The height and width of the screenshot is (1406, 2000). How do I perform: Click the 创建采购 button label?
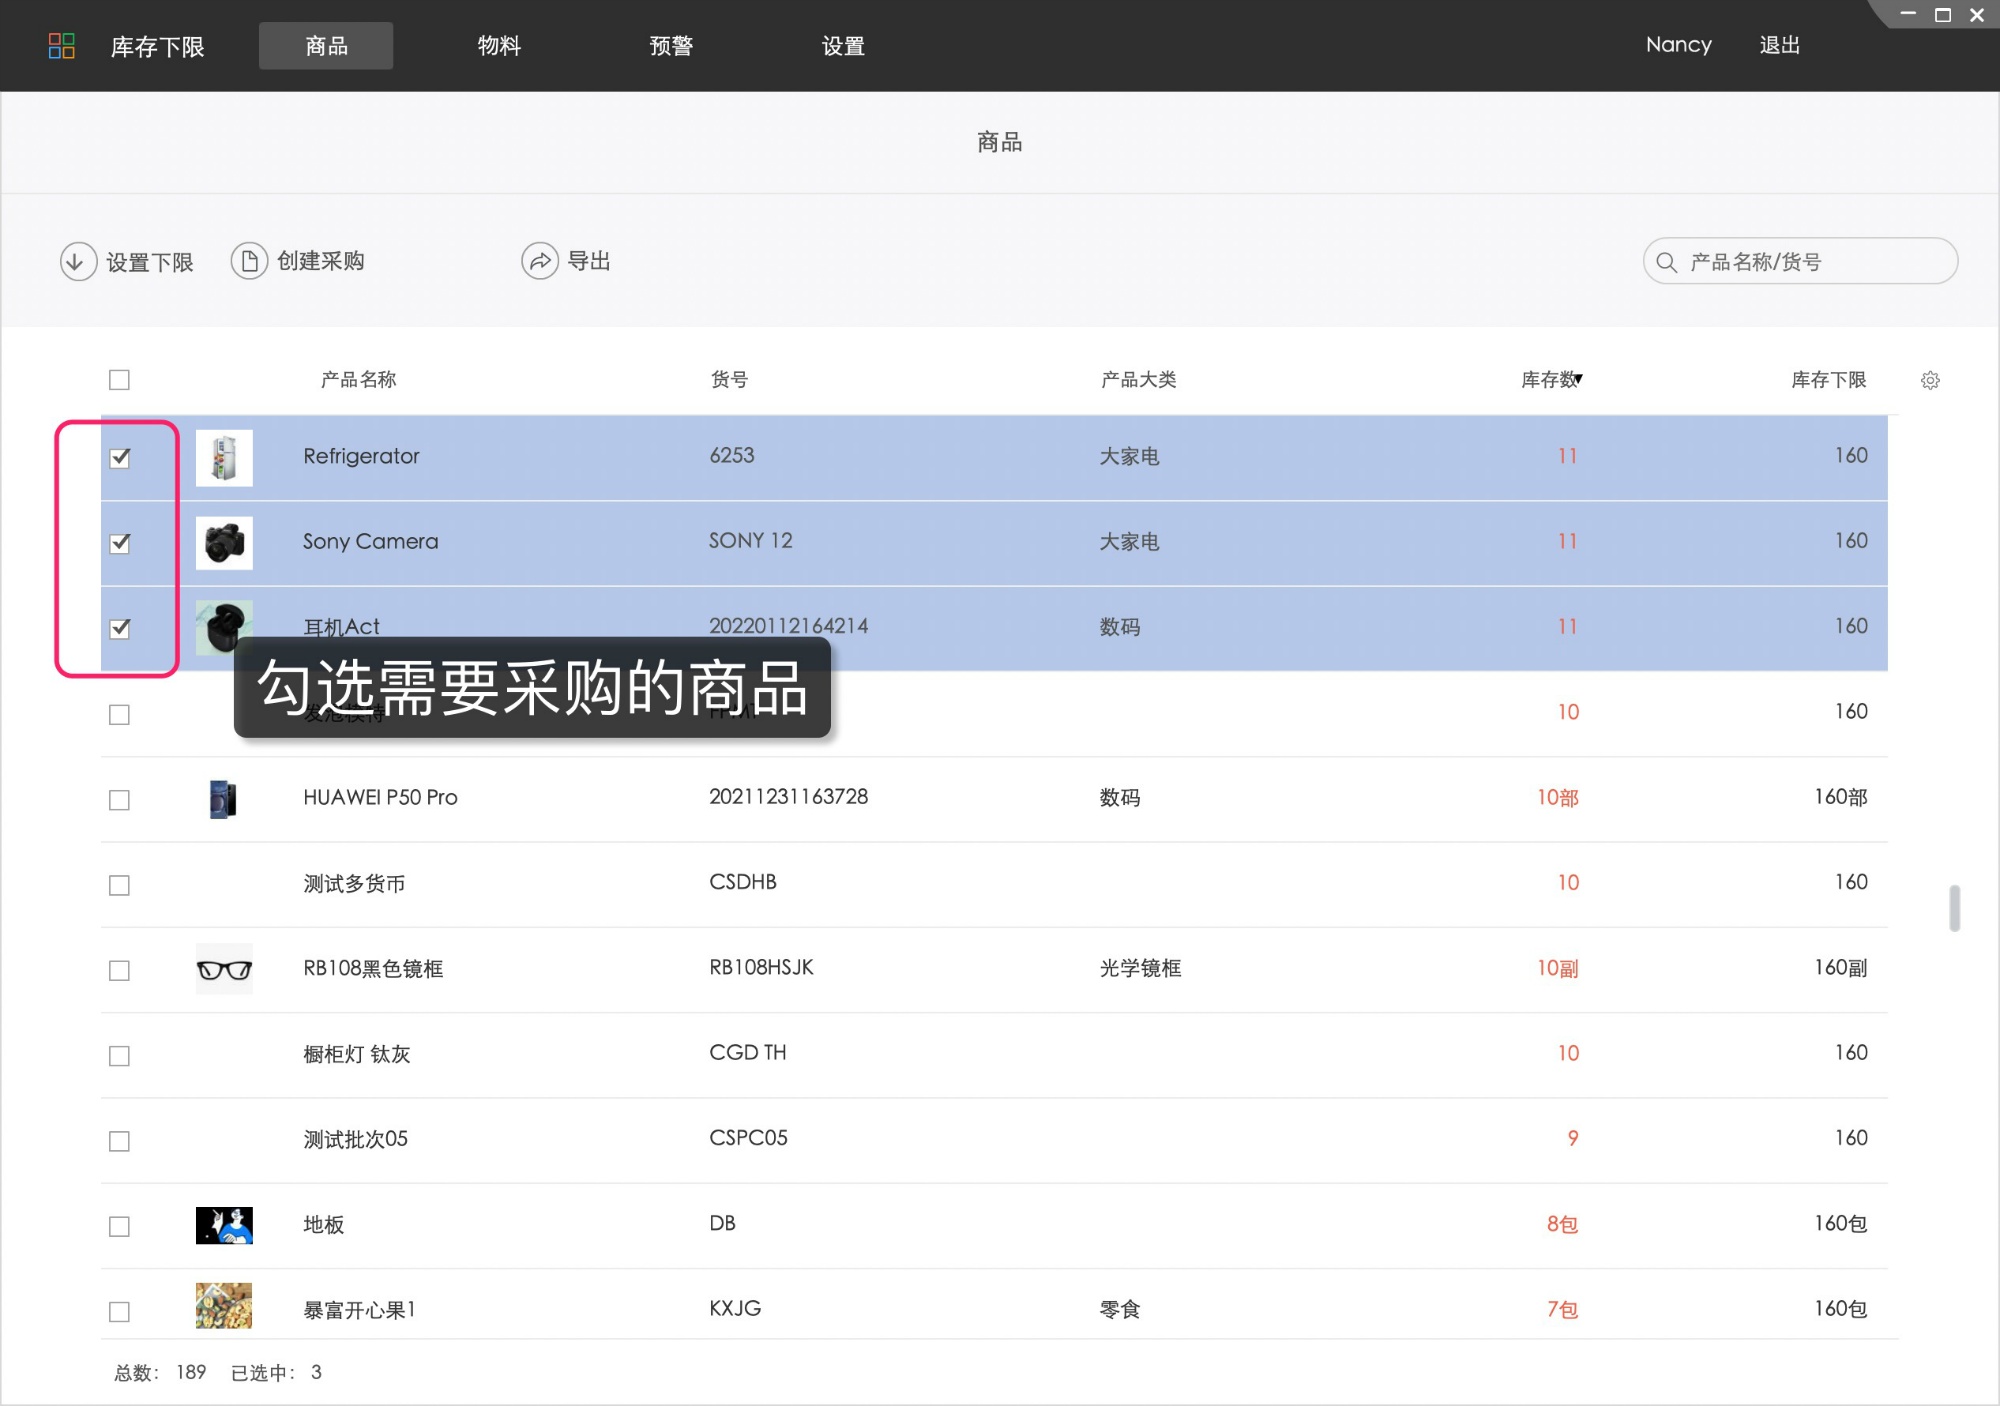pyautogui.click(x=321, y=261)
